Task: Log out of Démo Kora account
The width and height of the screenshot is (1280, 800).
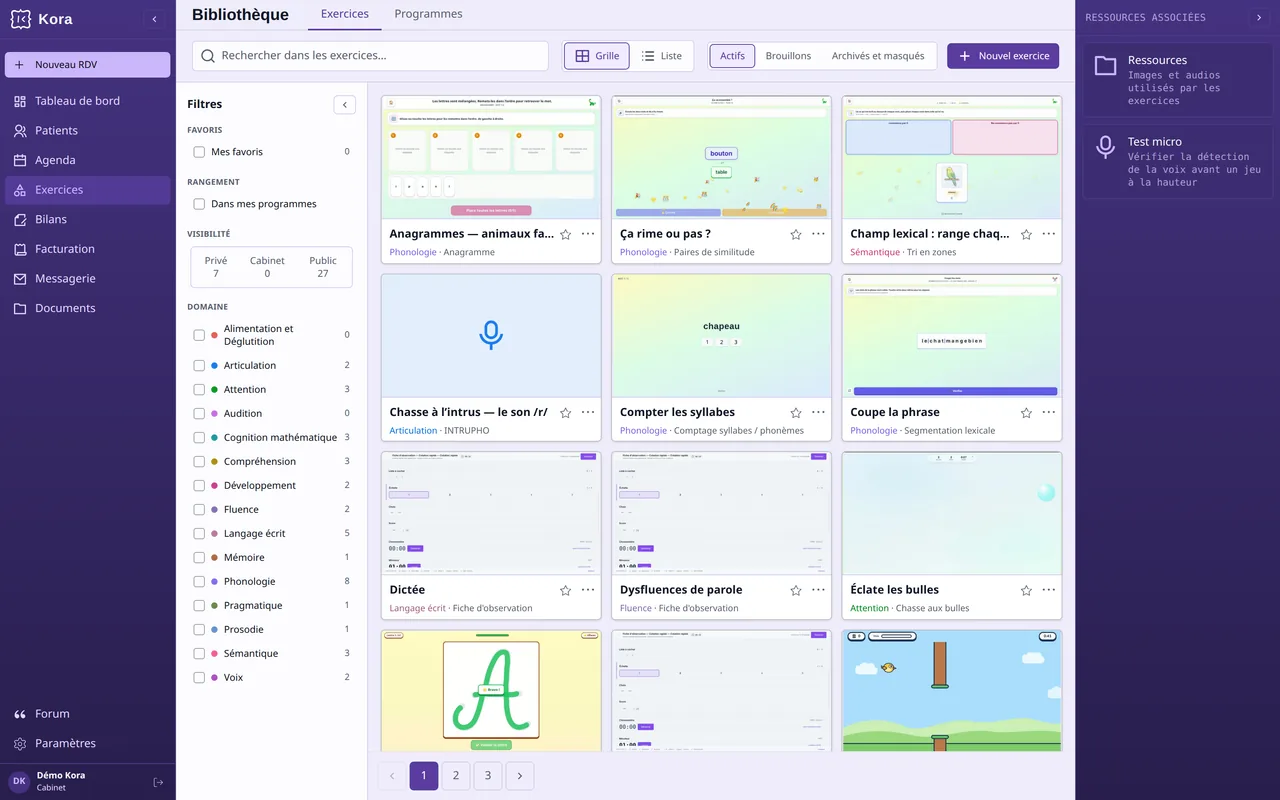Action: click(x=158, y=782)
